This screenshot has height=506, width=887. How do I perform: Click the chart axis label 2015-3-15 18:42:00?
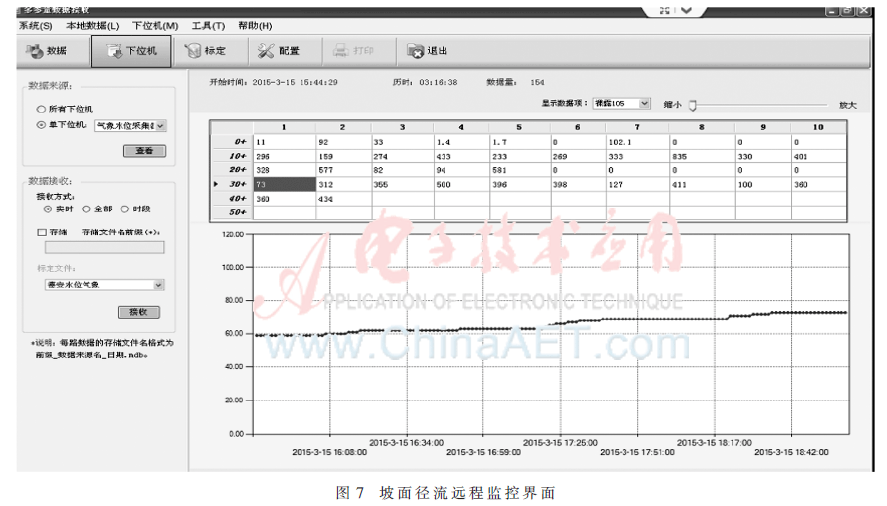tap(791, 452)
